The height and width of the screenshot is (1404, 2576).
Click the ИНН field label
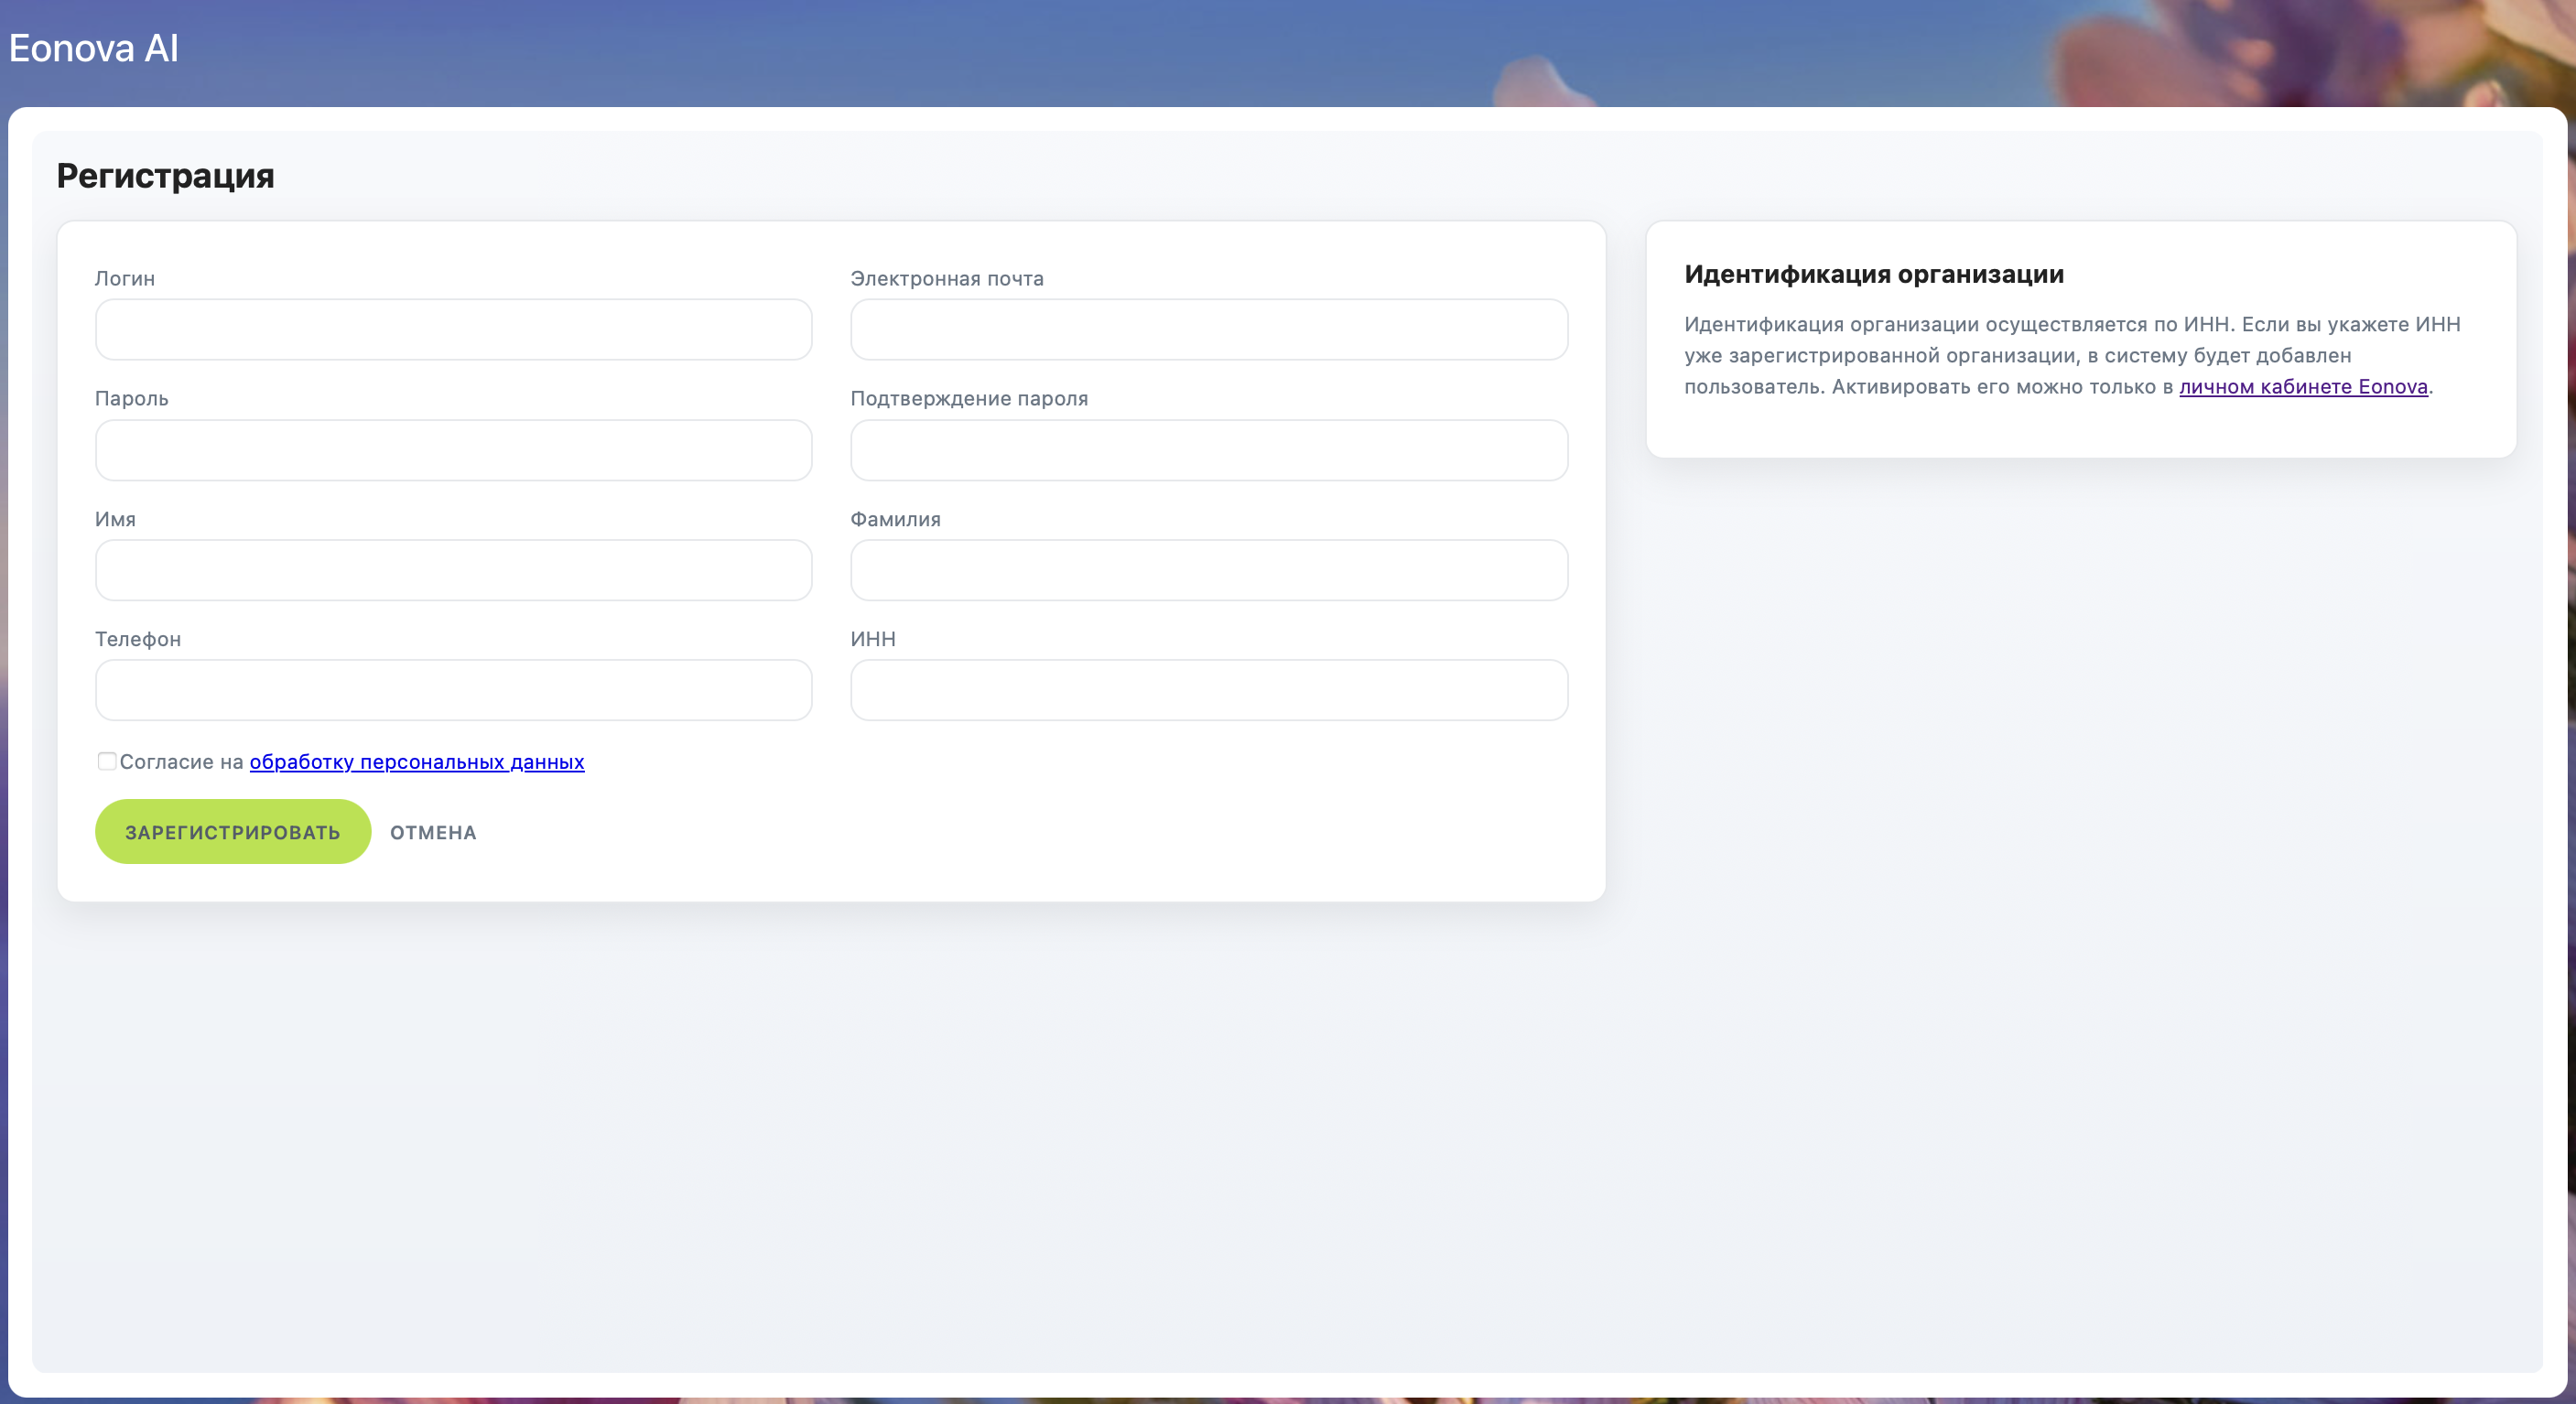point(872,639)
